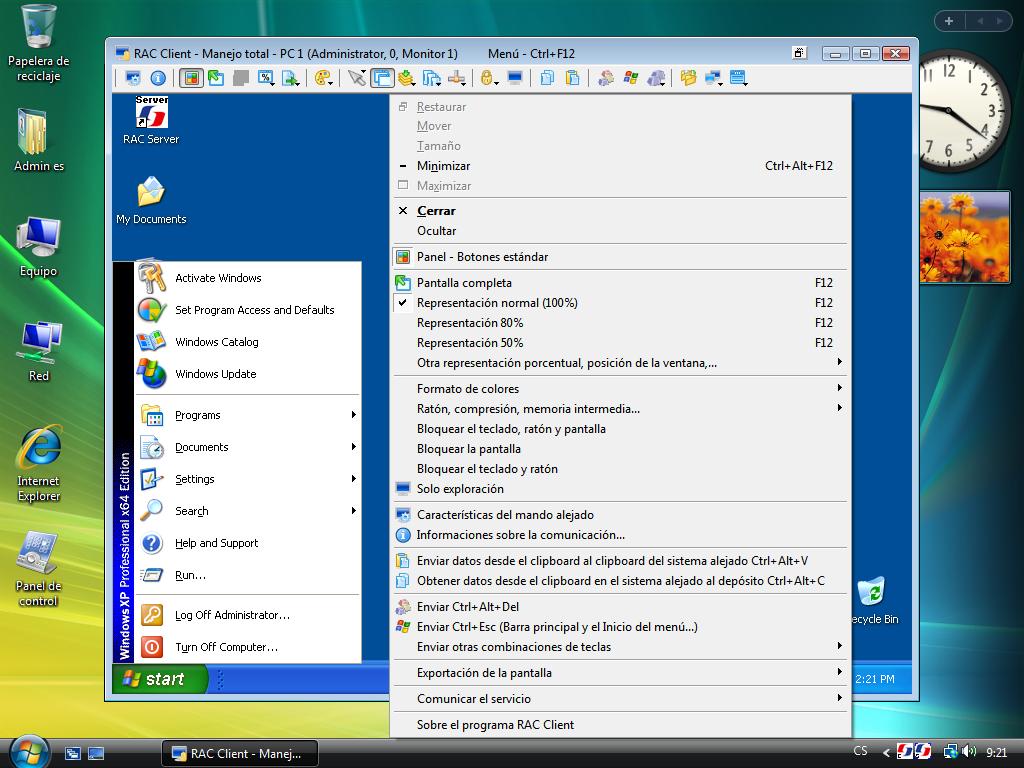
Task: Click the Windows Vista Start orb
Action: click(29, 751)
